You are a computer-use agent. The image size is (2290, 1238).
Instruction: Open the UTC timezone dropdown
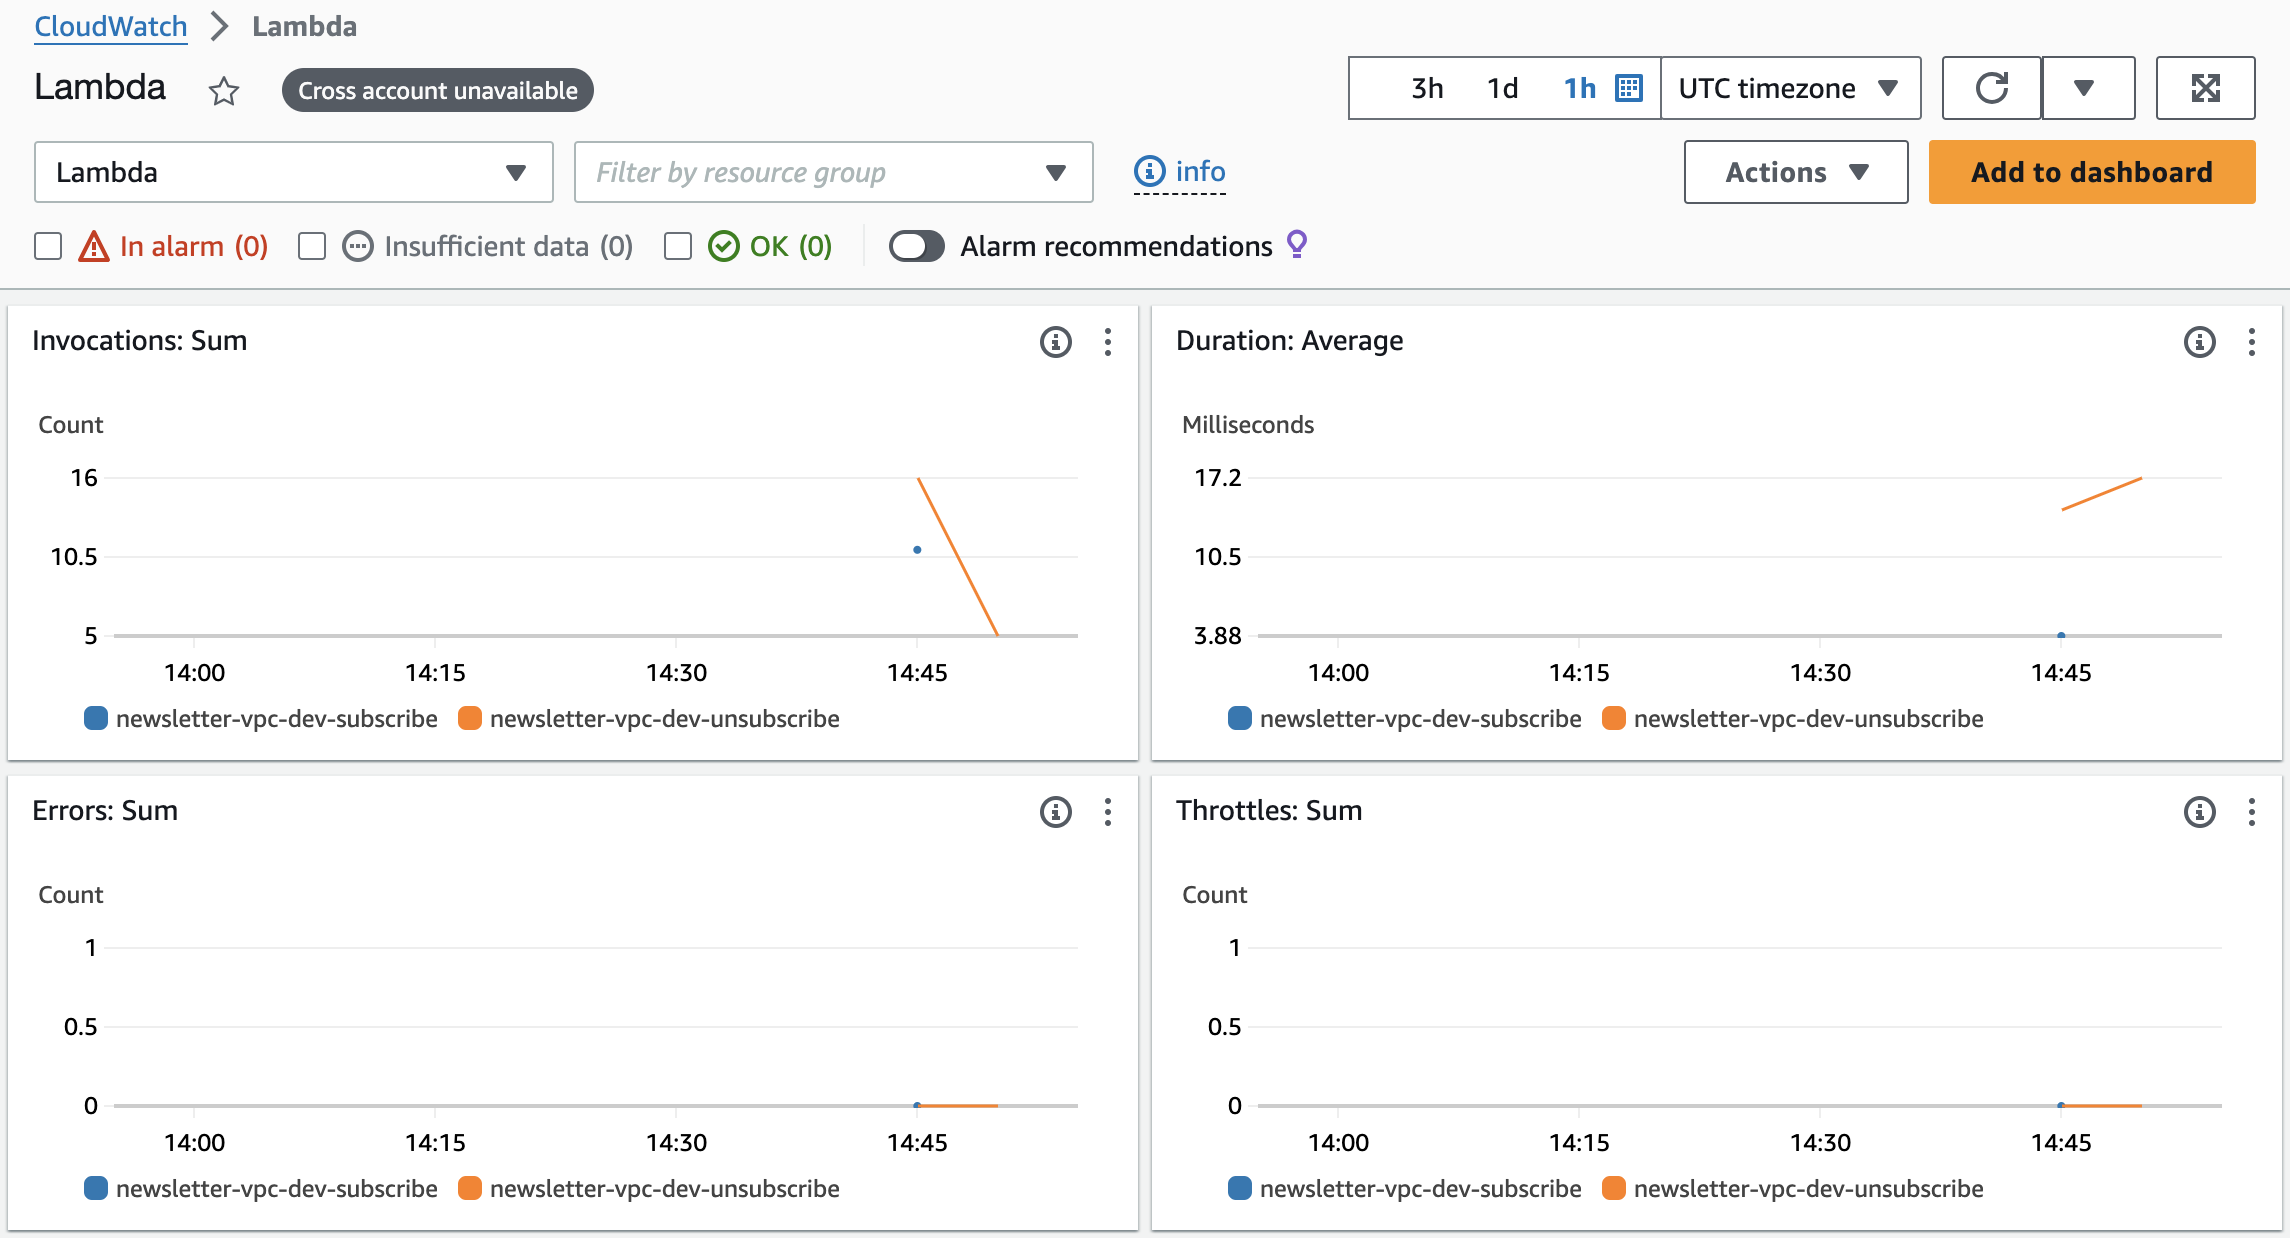click(x=1790, y=88)
